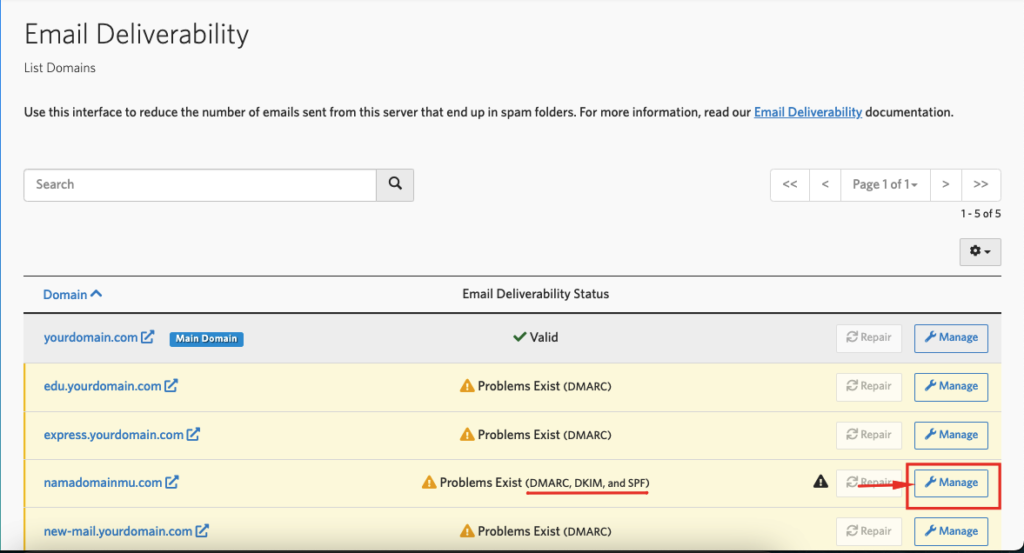
Task: Go to the first page with <<
Action: point(790,185)
